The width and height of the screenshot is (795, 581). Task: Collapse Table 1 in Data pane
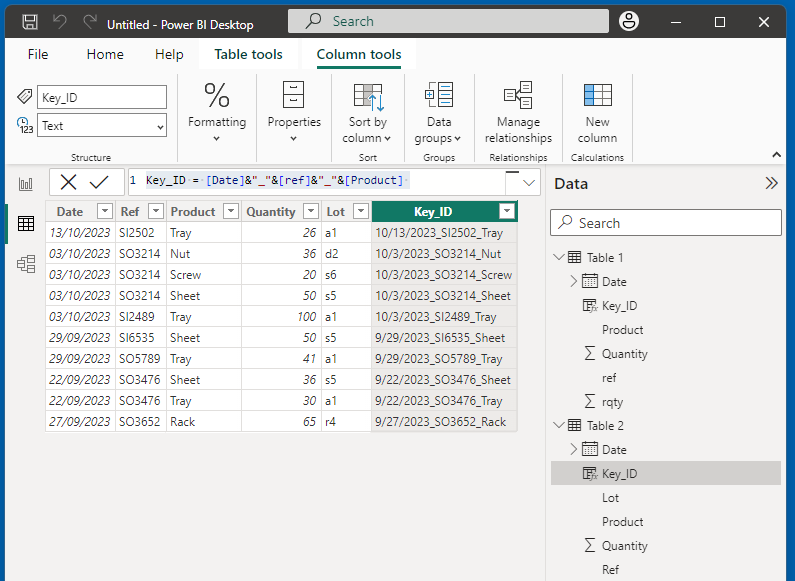coord(559,258)
